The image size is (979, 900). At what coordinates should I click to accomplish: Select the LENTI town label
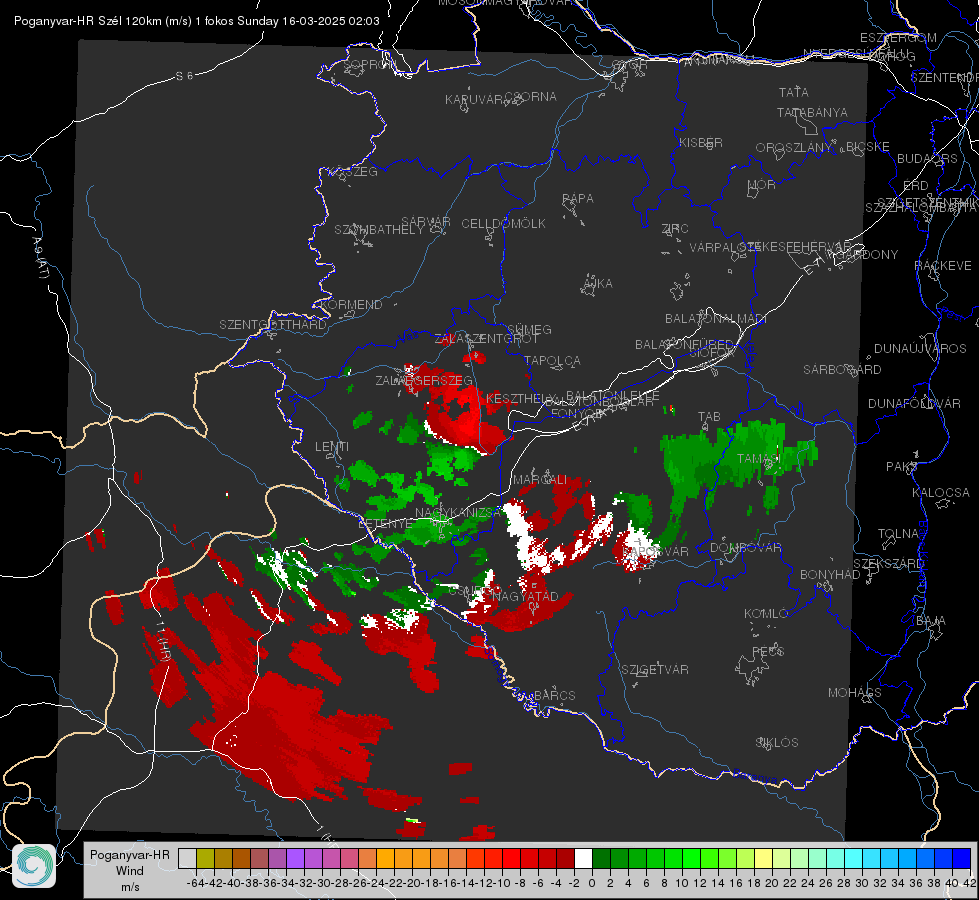point(332,447)
